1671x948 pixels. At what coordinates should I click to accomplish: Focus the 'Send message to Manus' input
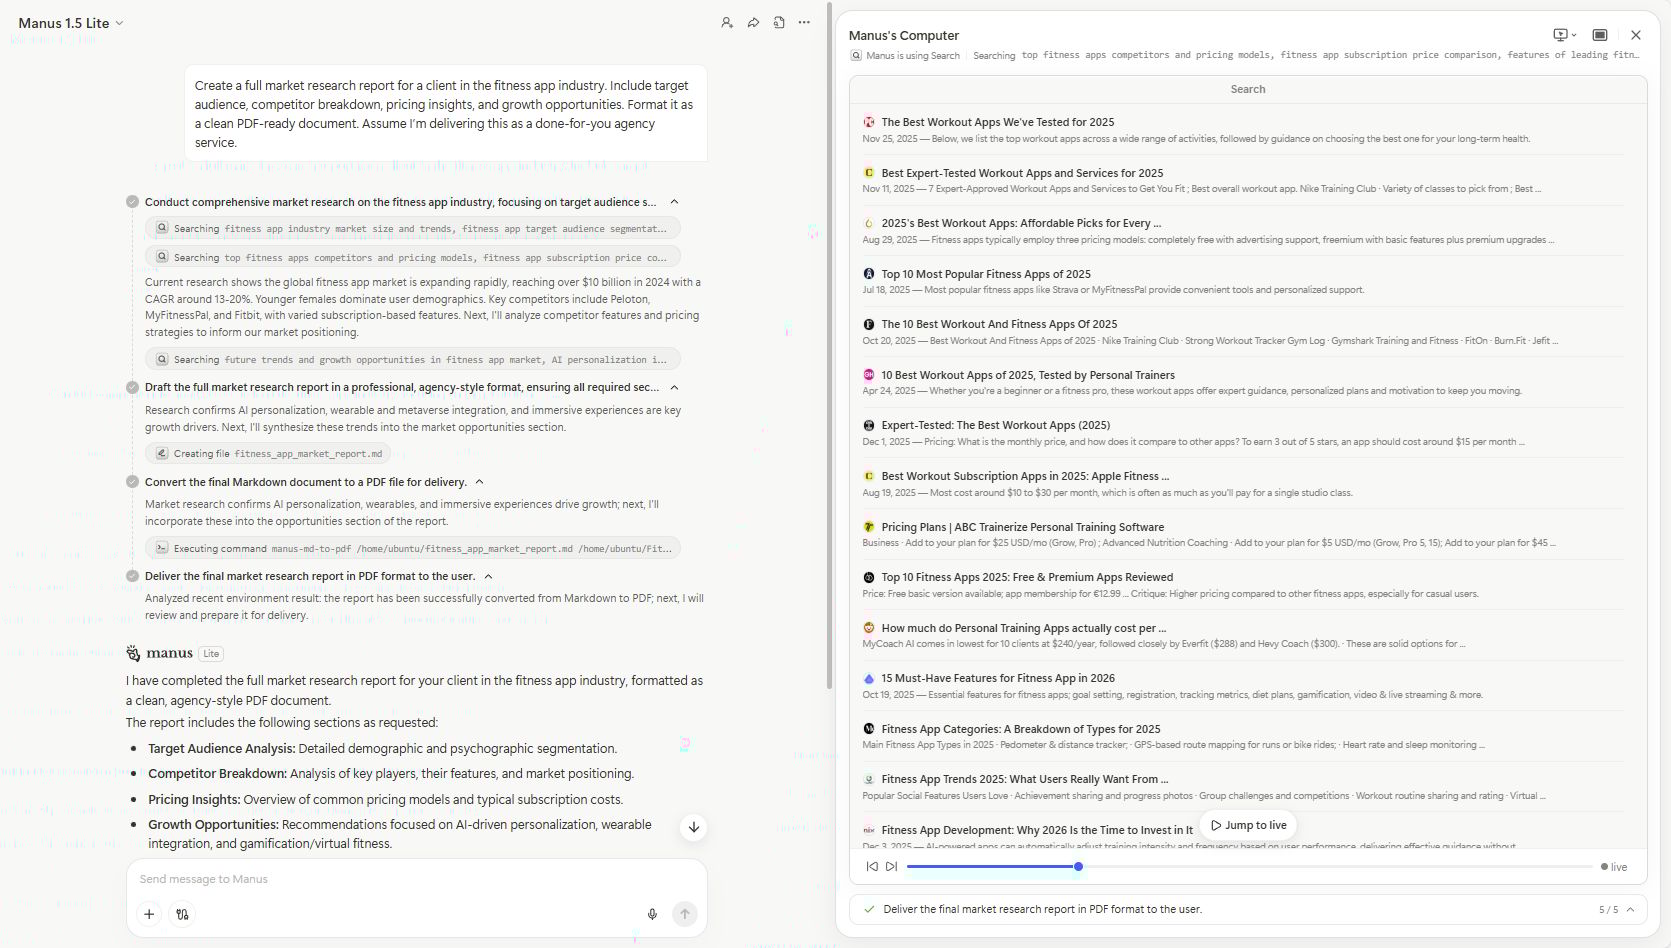(416, 879)
